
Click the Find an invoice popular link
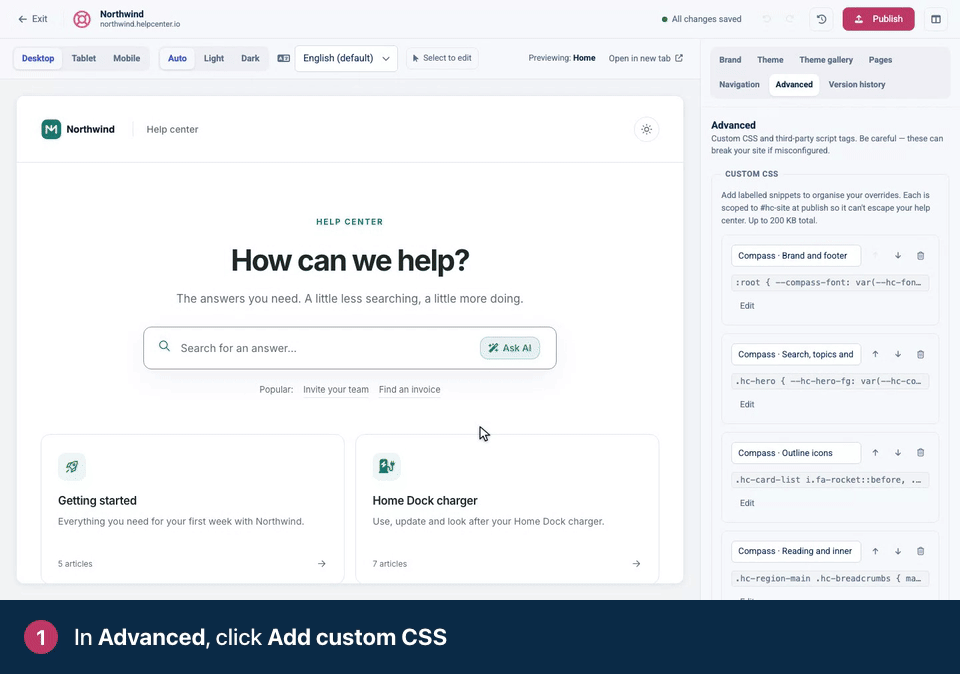point(410,390)
